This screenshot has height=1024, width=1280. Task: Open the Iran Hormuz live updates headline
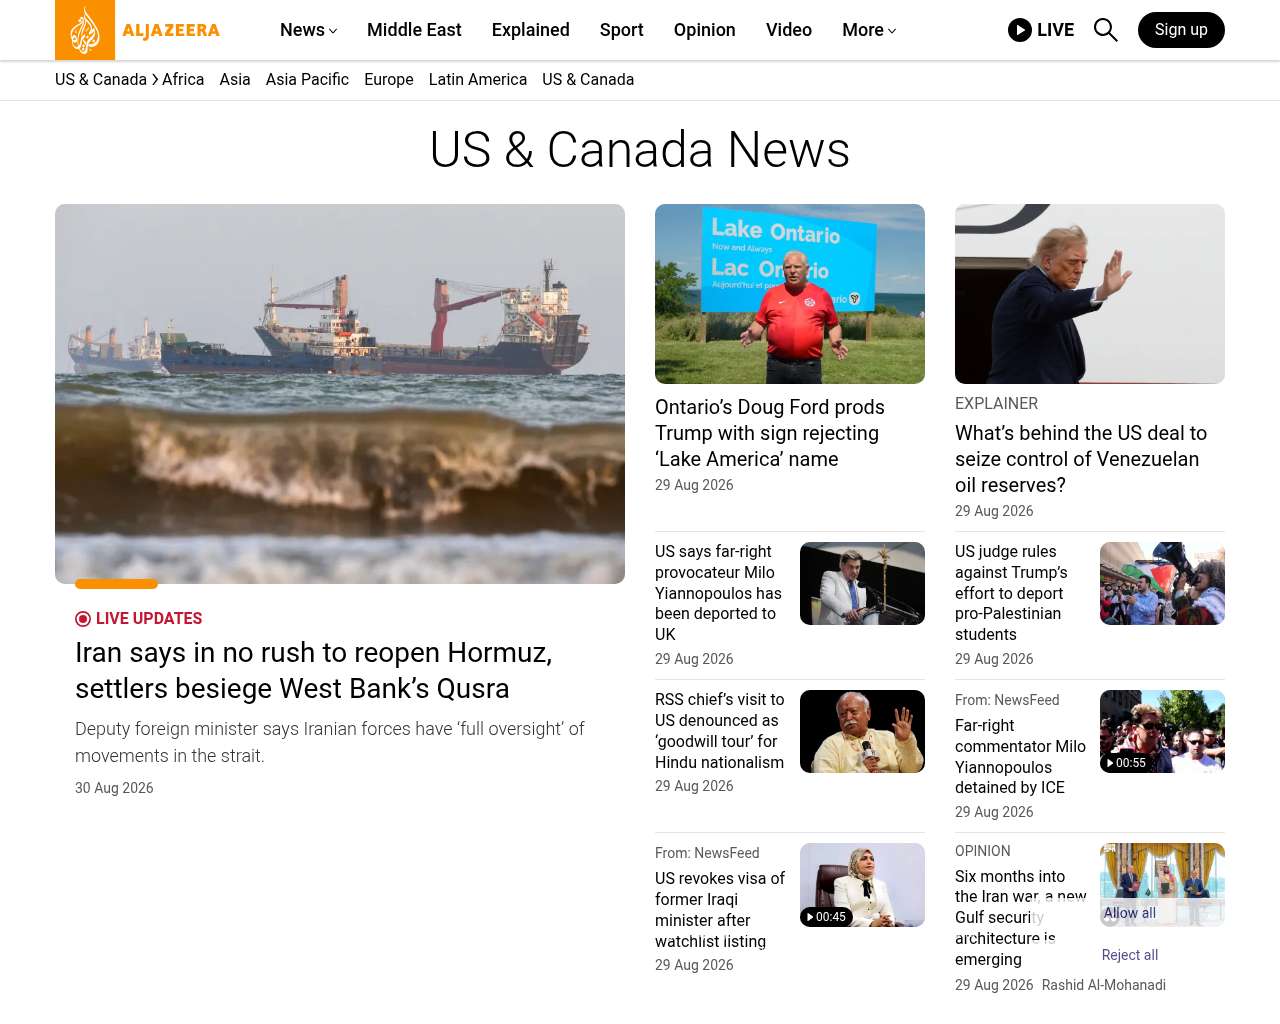[x=314, y=670]
